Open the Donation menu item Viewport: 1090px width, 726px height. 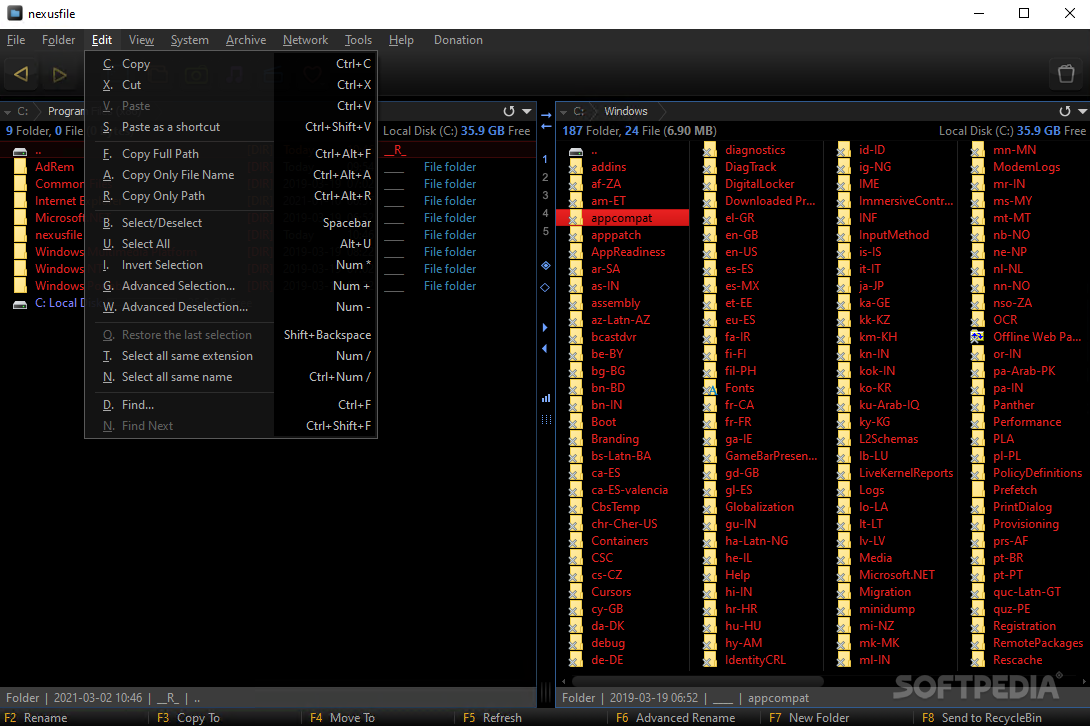(458, 40)
